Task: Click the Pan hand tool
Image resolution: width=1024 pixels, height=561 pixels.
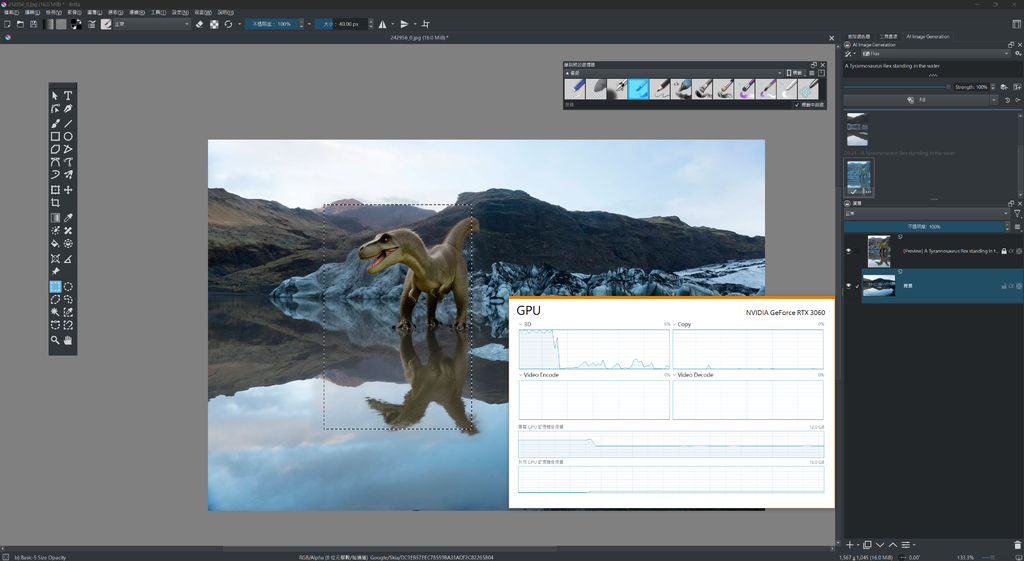Action: click(x=68, y=340)
